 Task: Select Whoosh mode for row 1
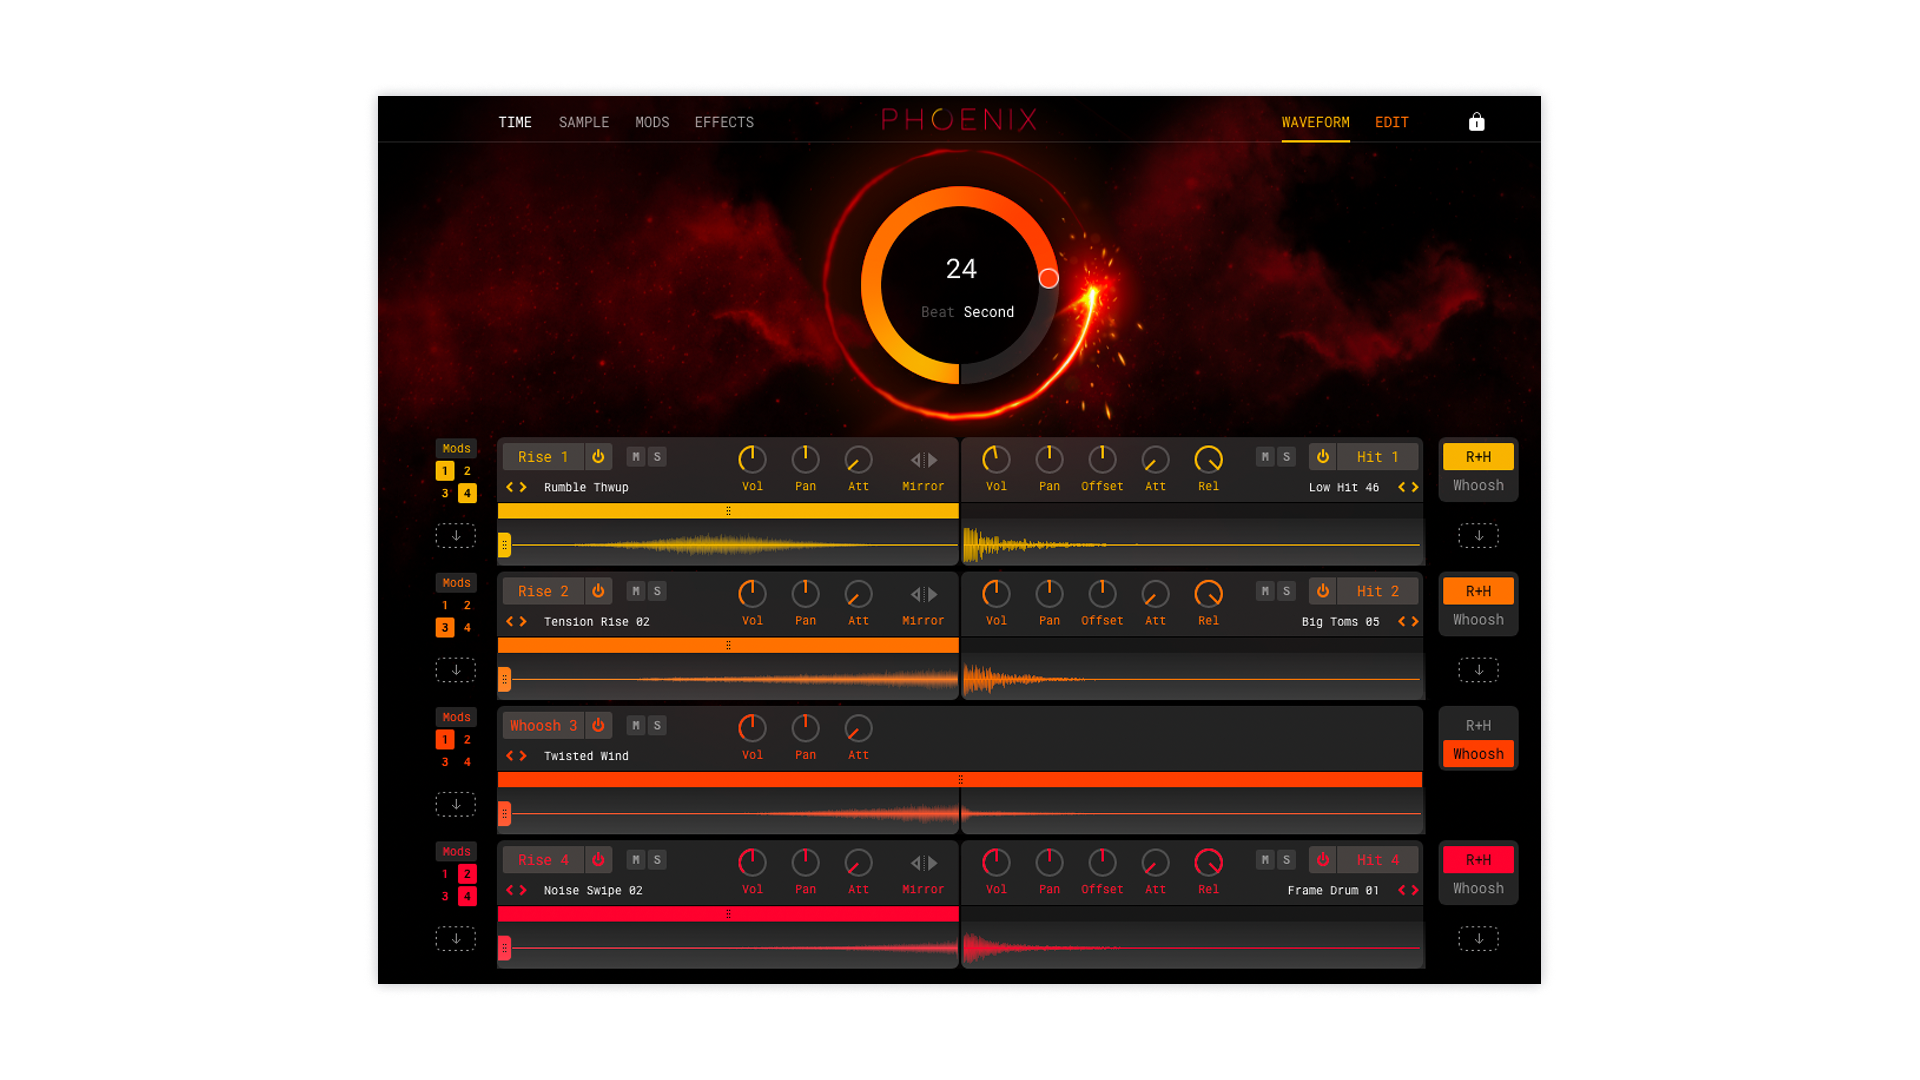click(x=1478, y=486)
